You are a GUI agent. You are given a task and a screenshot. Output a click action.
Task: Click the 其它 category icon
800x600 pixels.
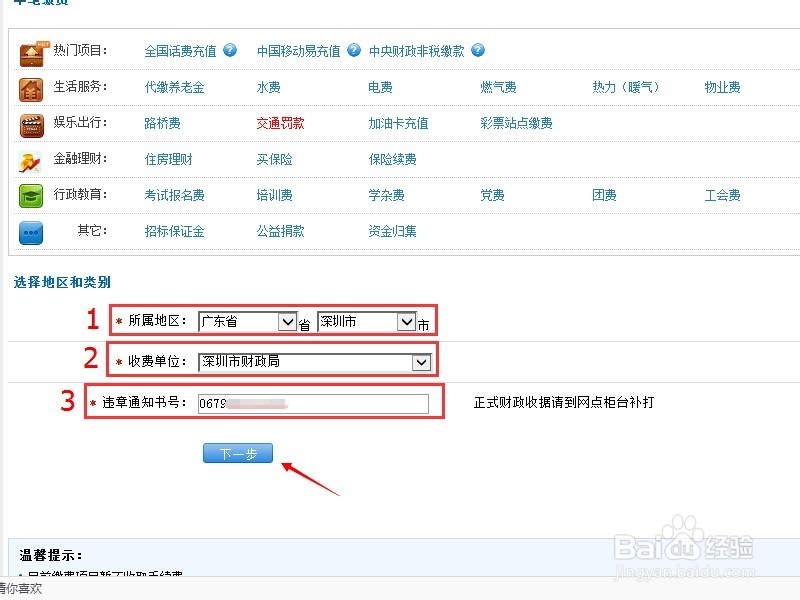tap(31, 232)
